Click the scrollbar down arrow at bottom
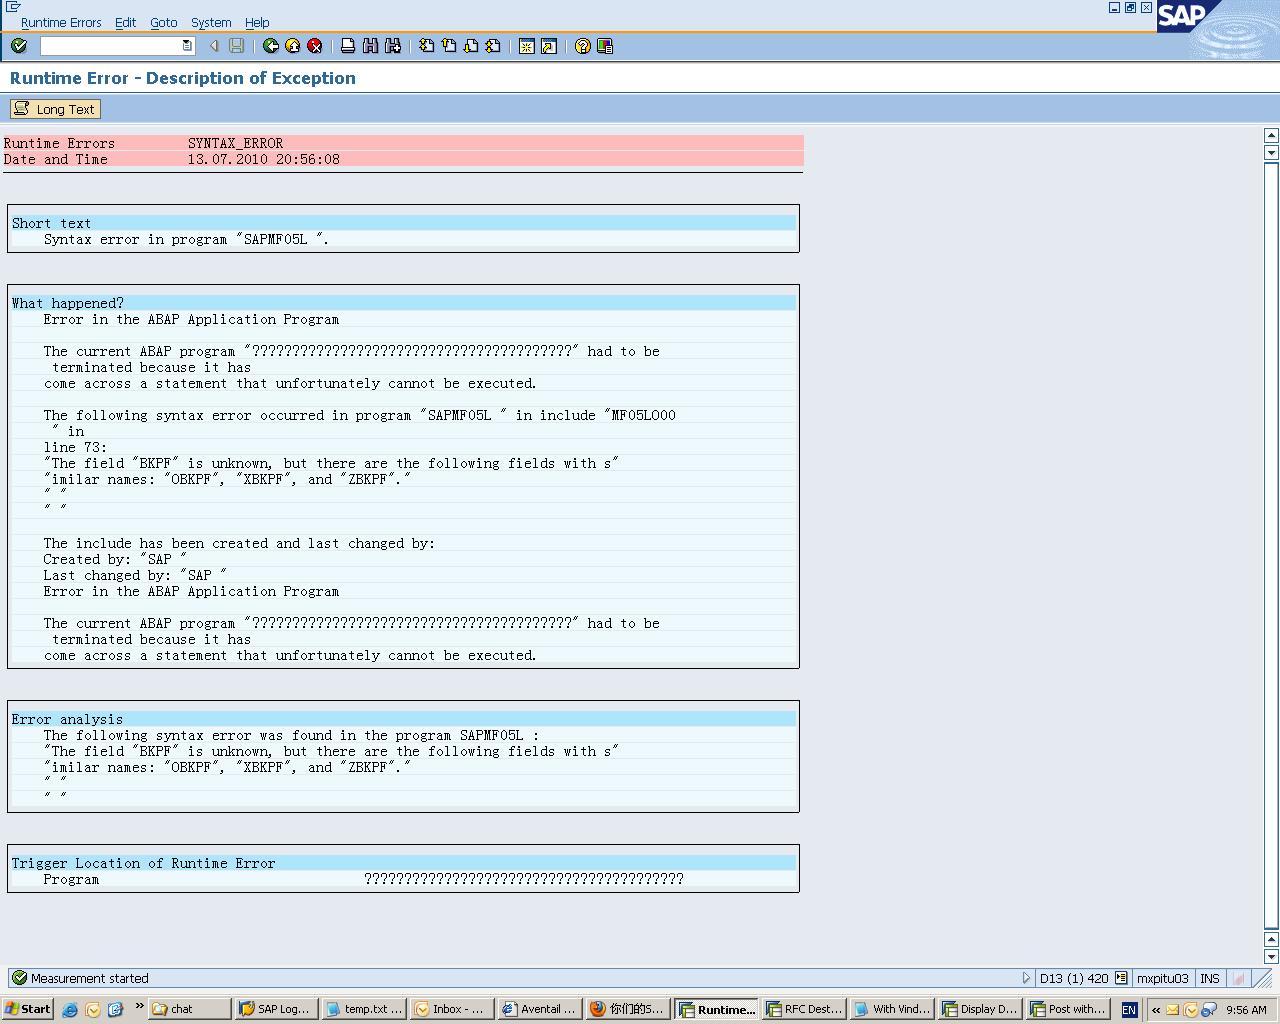1280x1024 pixels. (x=1272, y=957)
